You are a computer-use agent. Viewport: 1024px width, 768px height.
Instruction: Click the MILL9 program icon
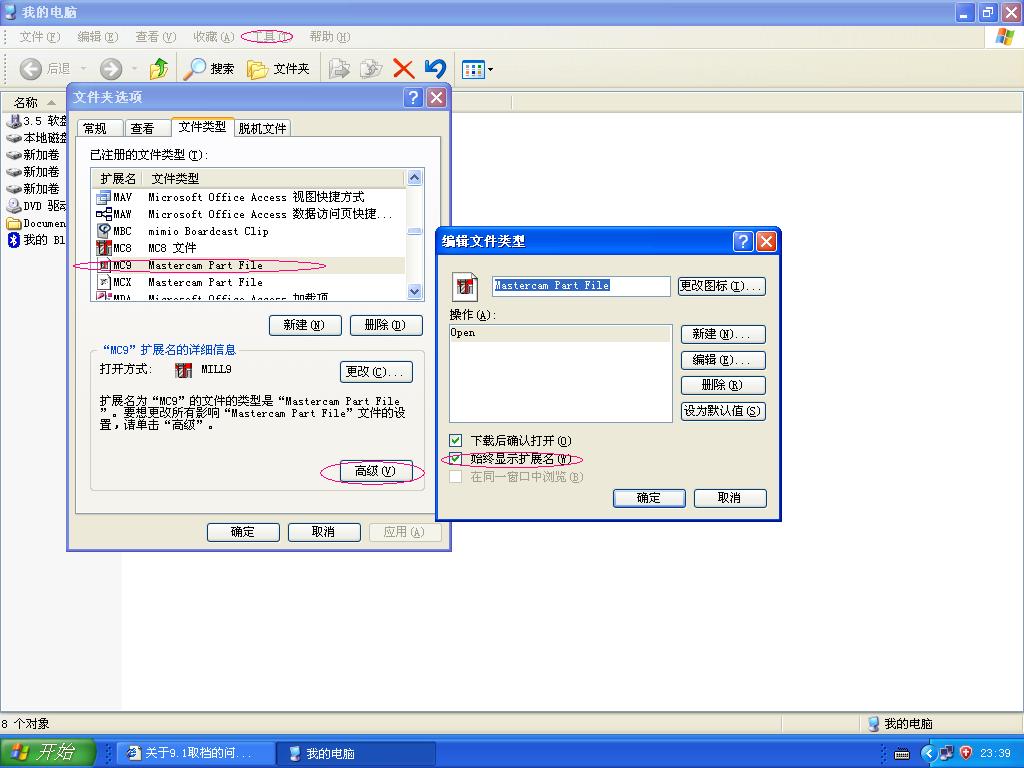pyautogui.click(x=184, y=370)
